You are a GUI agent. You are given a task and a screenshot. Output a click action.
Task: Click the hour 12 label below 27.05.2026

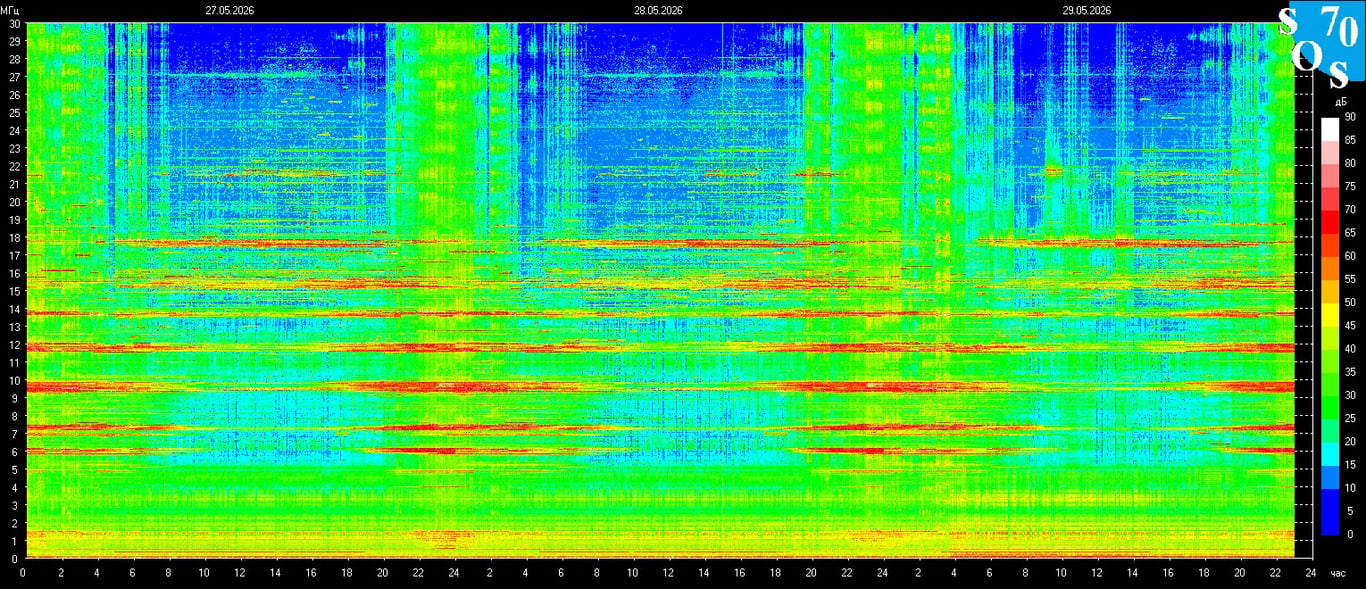(x=240, y=573)
